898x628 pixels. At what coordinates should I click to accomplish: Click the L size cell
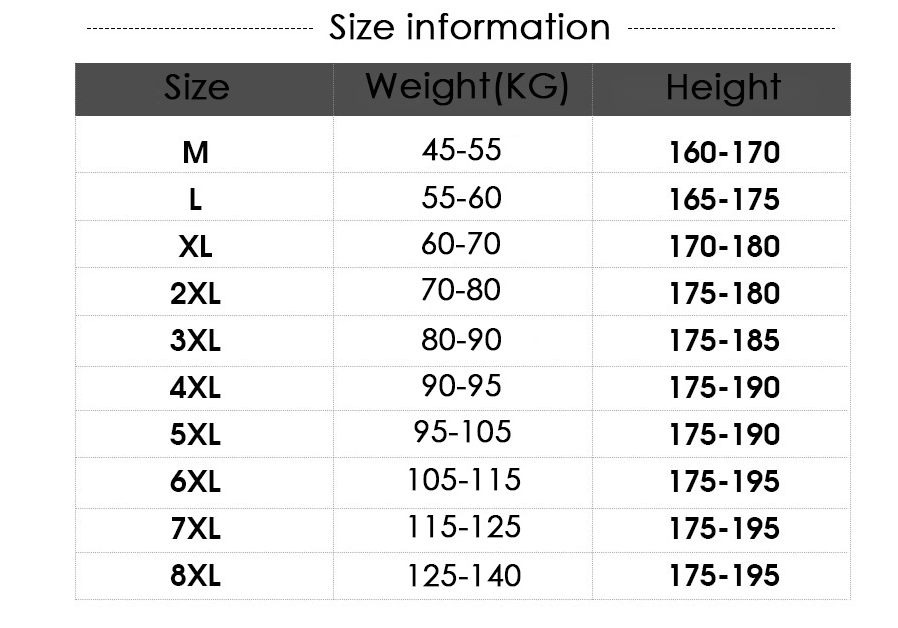pyautogui.click(x=195, y=200)
